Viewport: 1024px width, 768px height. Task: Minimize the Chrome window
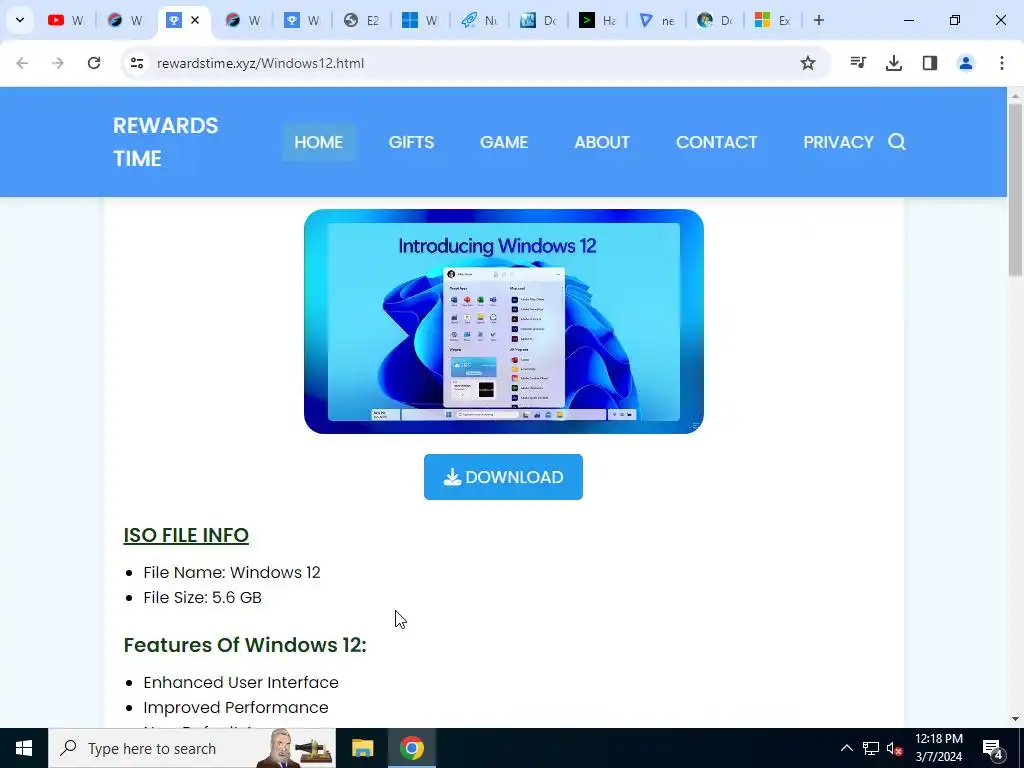pyautogui.click(x=908, y=20)
